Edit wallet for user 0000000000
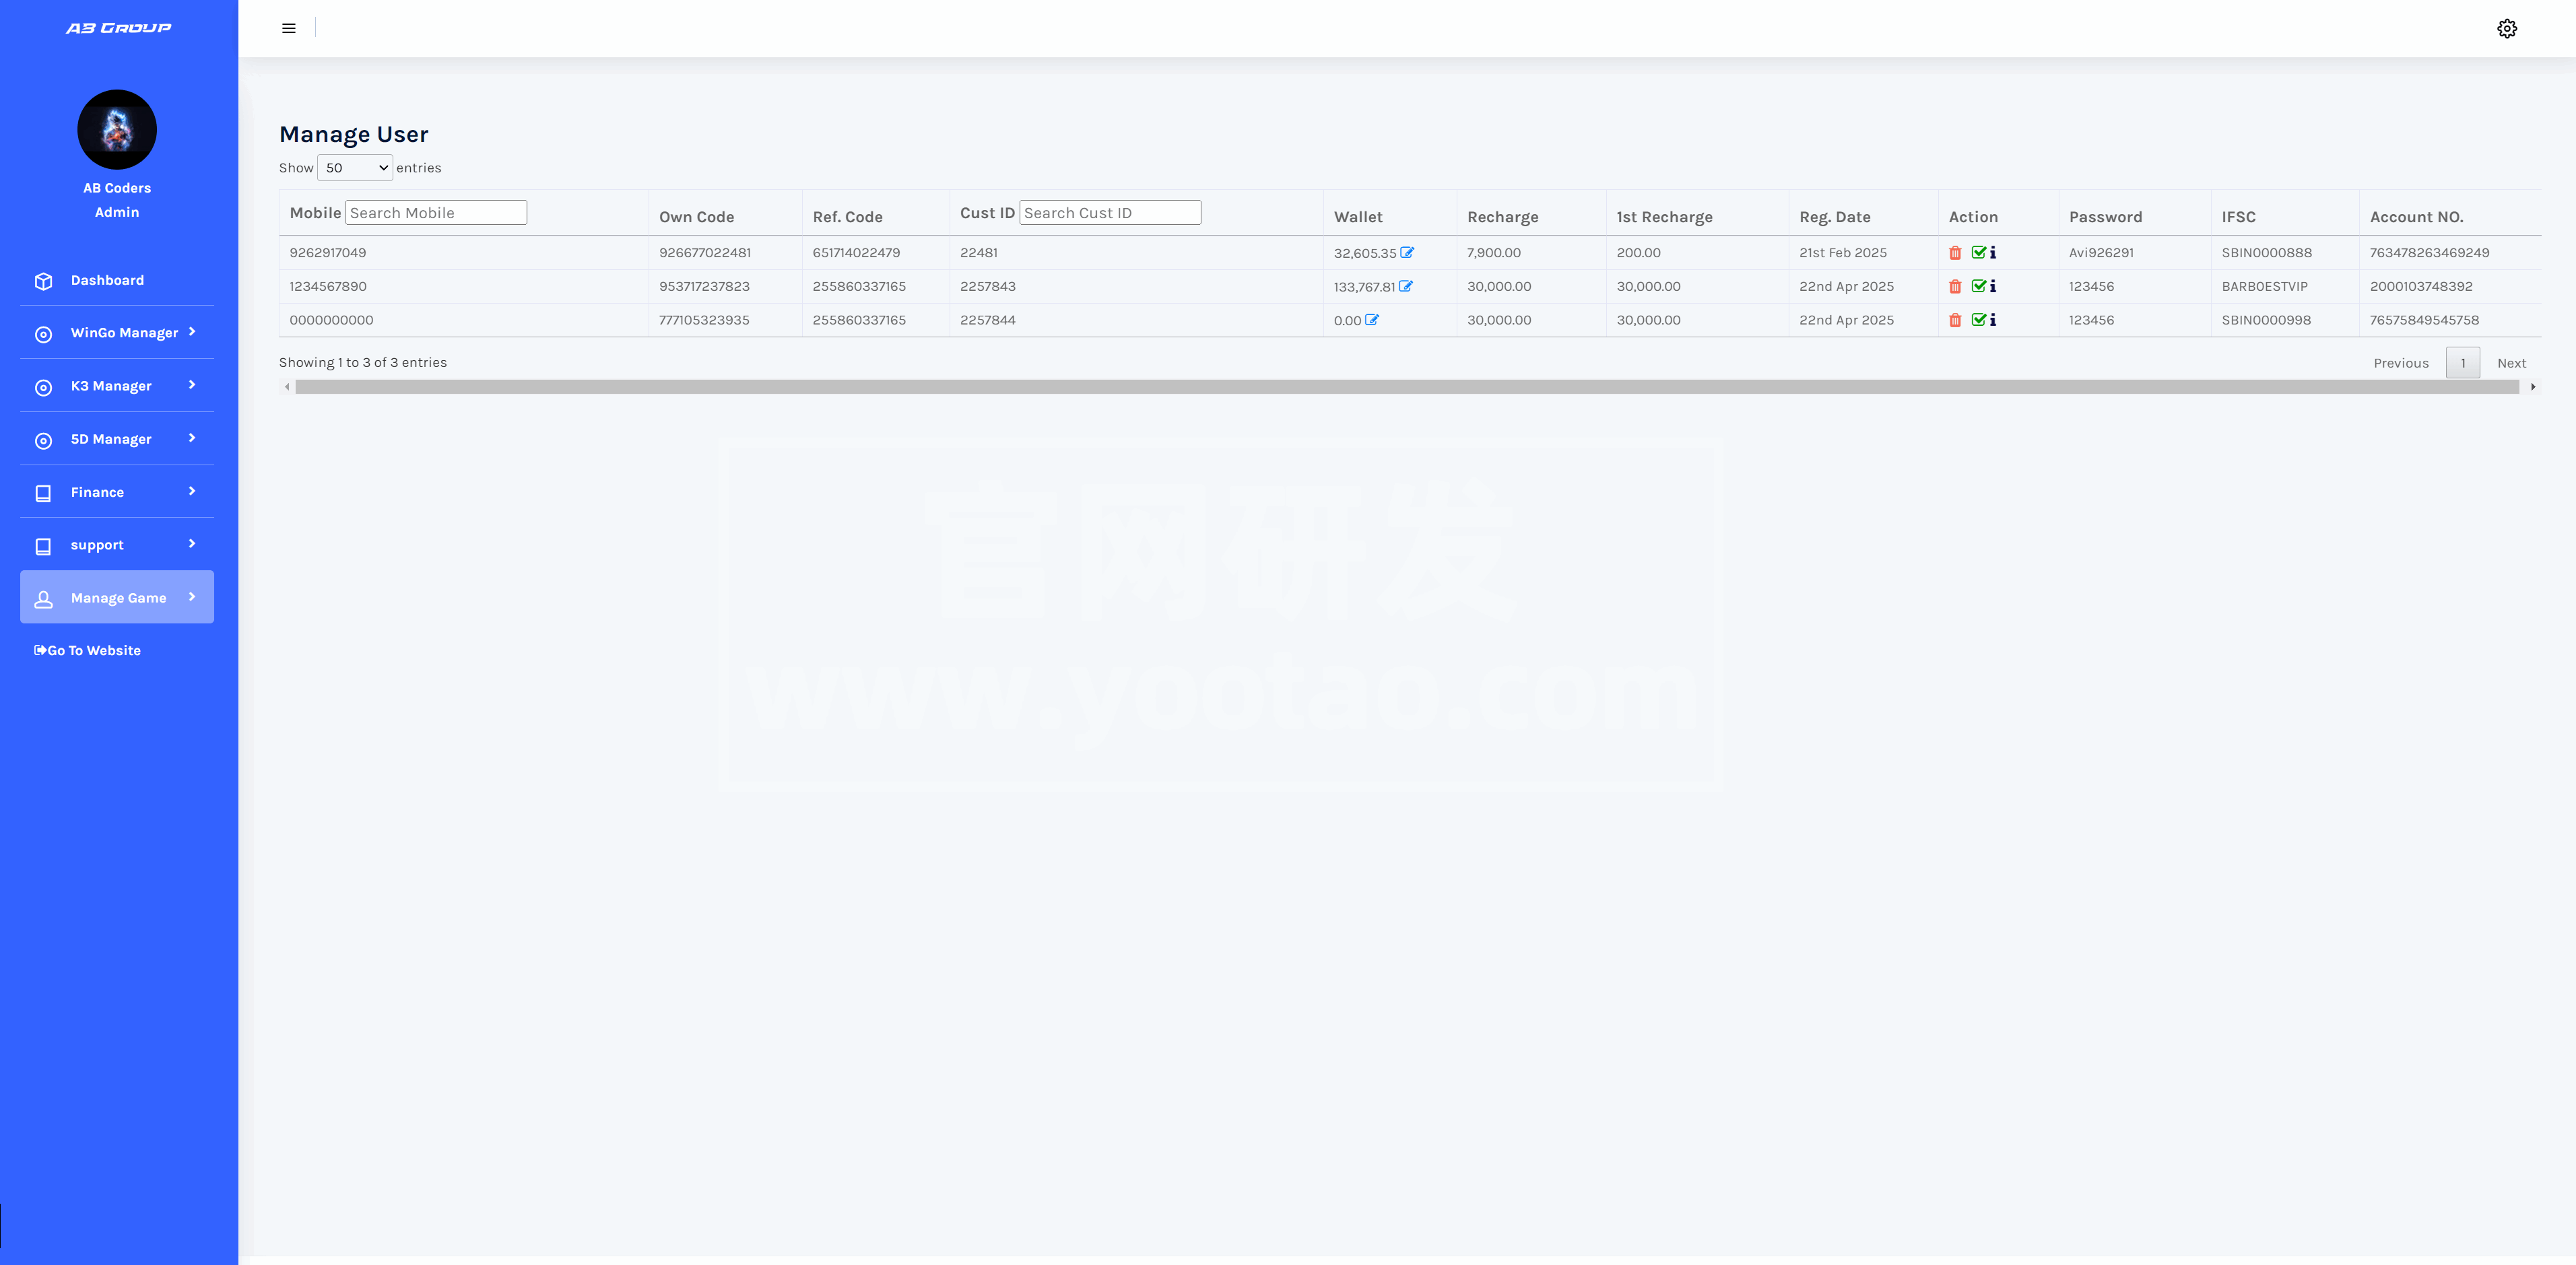2576x1265 pixels. tap(1371, 320)
